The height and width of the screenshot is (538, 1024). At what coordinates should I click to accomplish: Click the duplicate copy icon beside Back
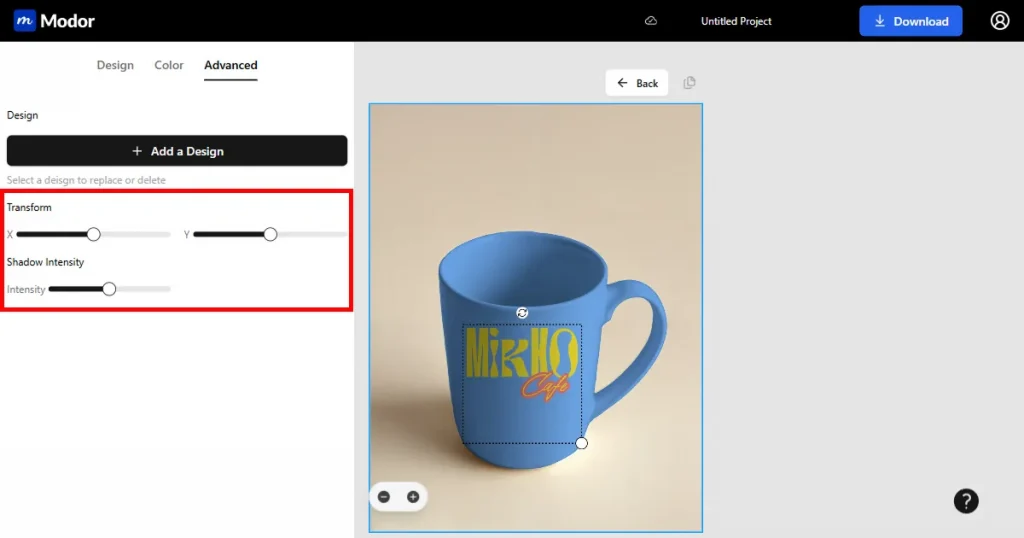690,83
